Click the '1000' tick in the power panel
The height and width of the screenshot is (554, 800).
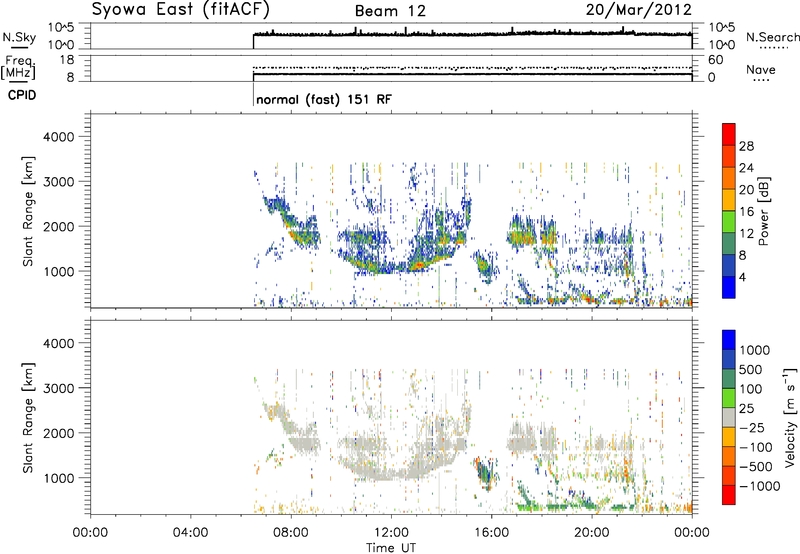click(x=59, y=271)
